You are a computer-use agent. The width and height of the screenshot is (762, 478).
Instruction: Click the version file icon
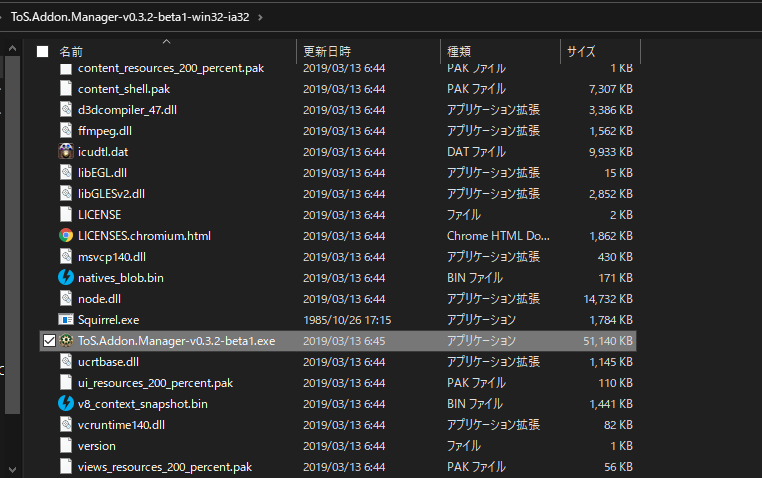click(x=66, y=445)
